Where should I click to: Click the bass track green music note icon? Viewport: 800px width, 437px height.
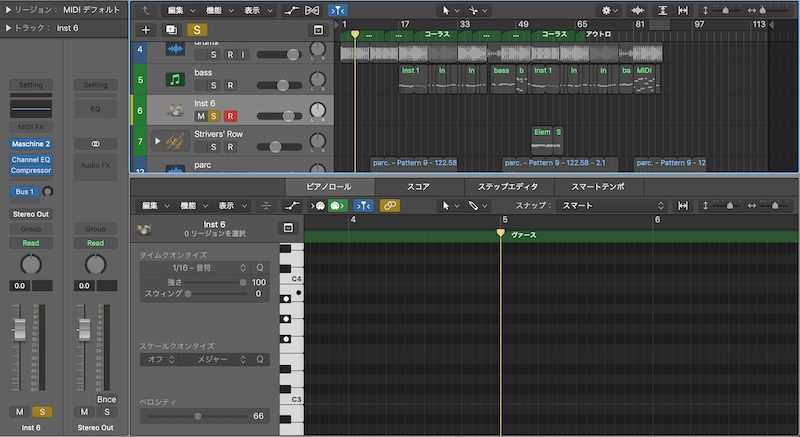tap(175, 80)
